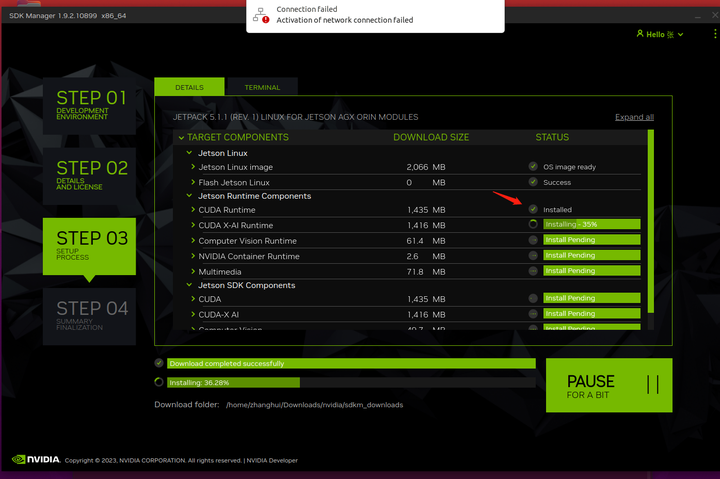This screenshot has width=720, height=479.
Task: Click Flash Jetson Linux Success check icon
Action: (x=533, y=182)
